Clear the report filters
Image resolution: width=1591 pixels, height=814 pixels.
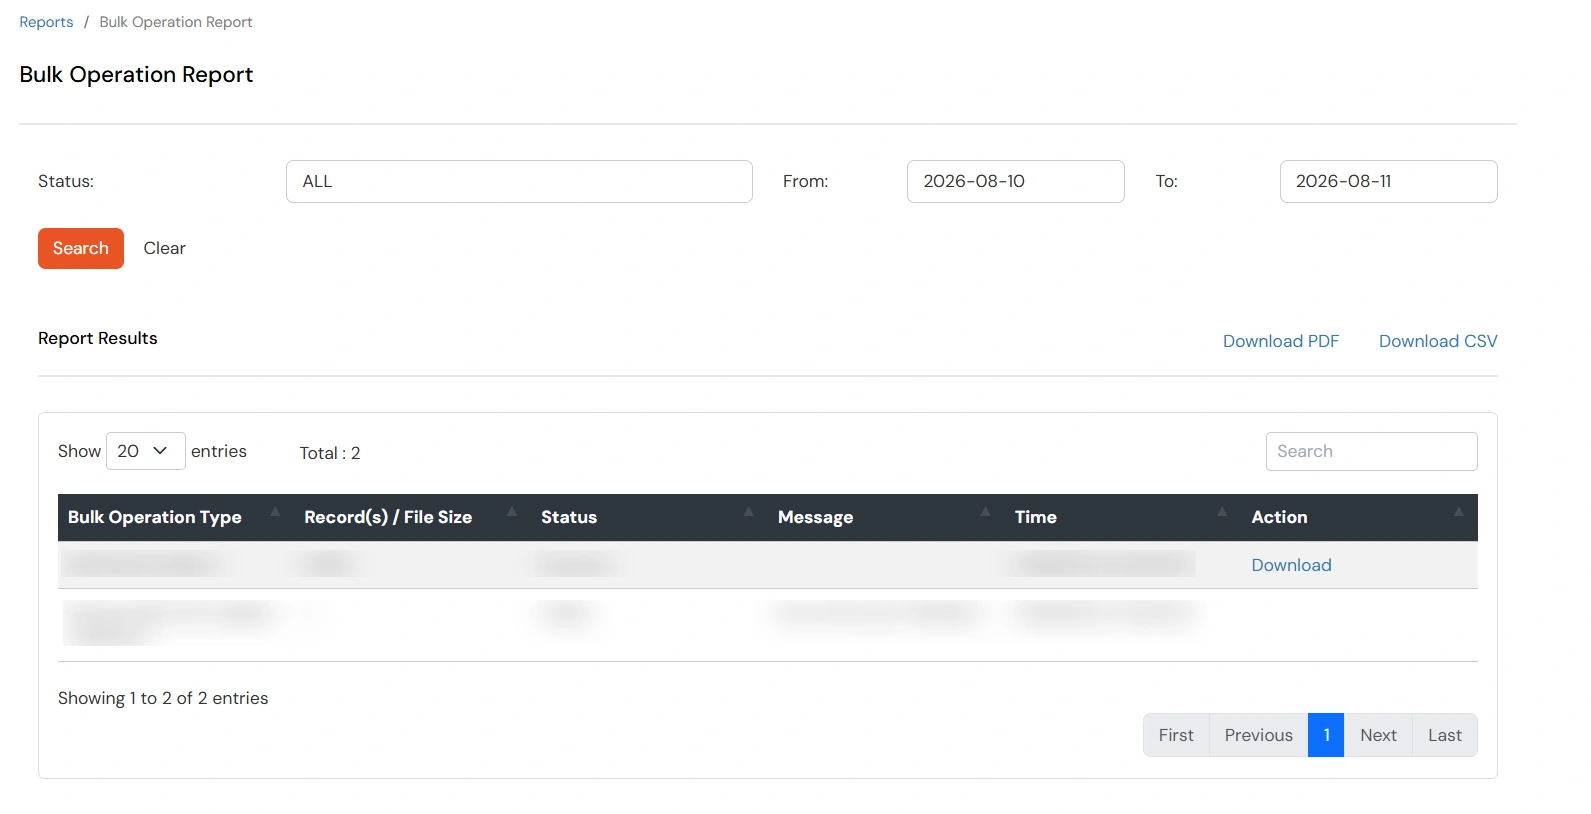tap(164, 248)
